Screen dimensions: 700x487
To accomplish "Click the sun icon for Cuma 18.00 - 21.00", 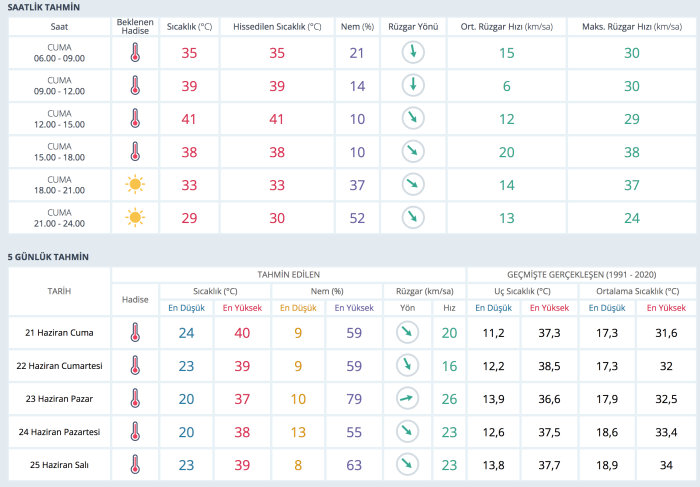I will click(x=134, y=184).
